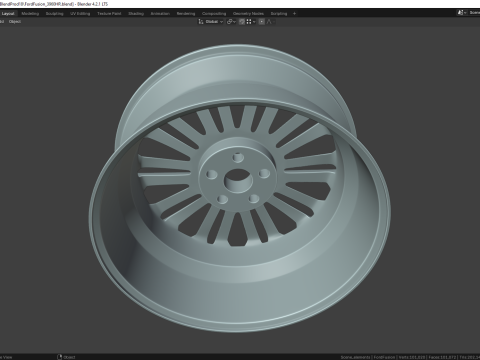Open the Object menu in viewport header
Image resolution: width=480 pixels, height=360 pixels.
15,22
